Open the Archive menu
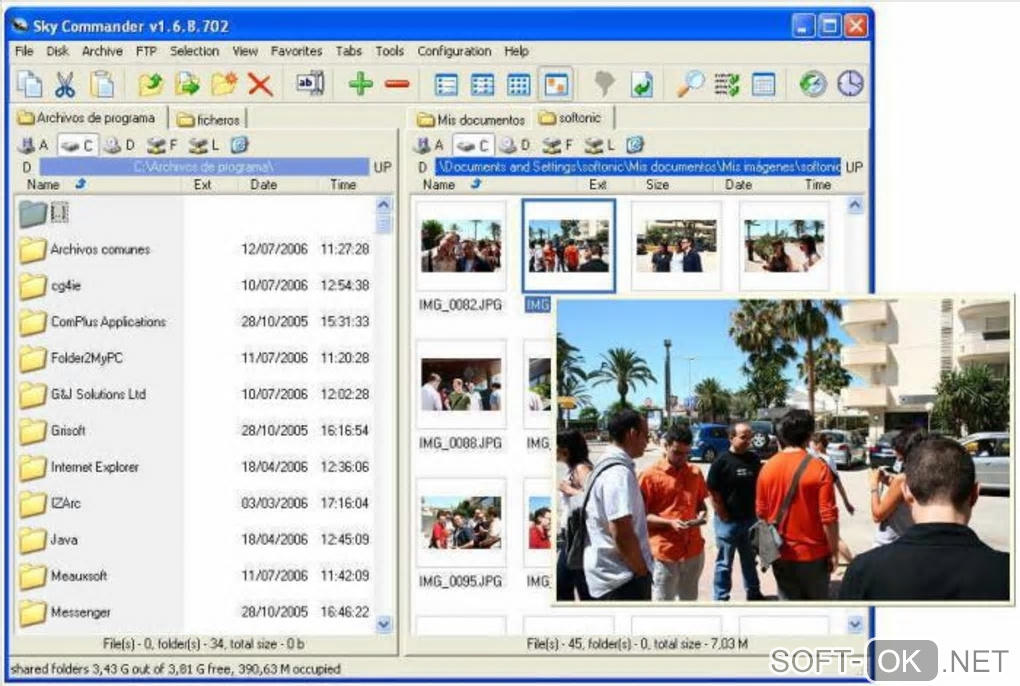 point(102,51)
